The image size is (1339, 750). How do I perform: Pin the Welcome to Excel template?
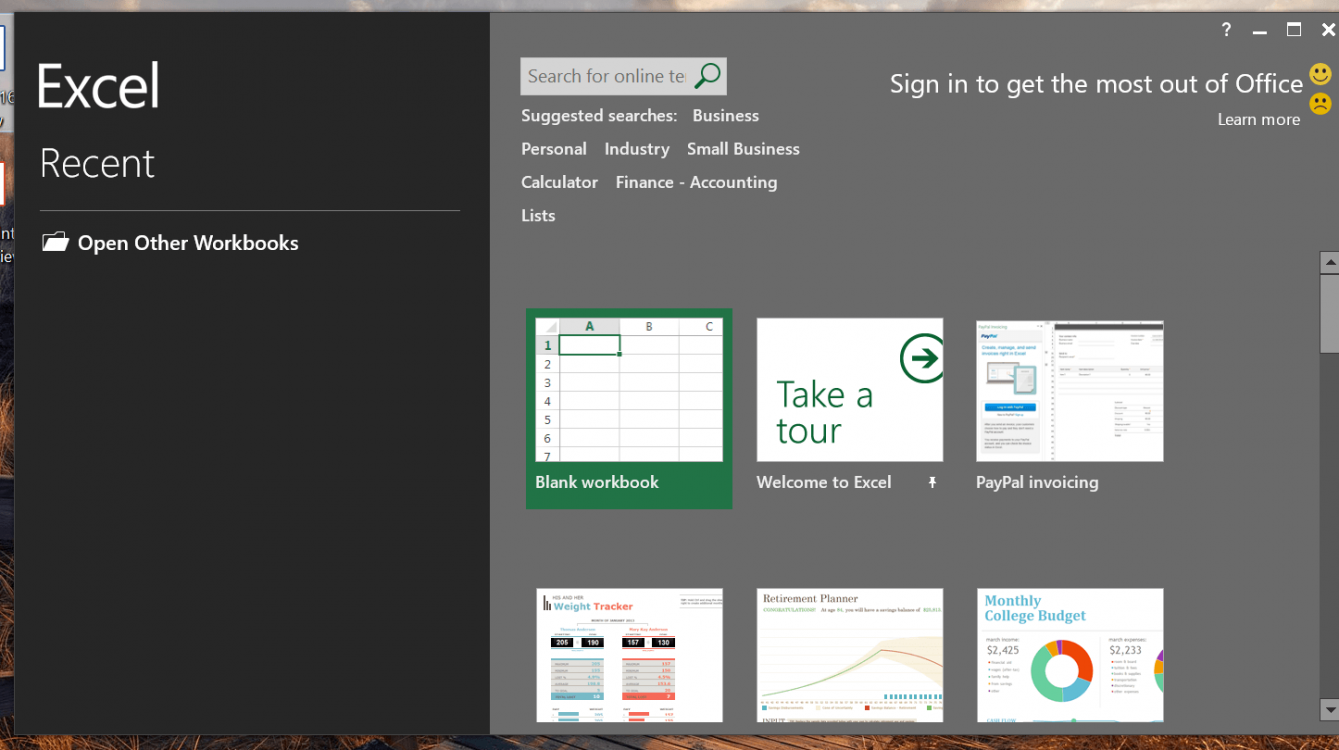pyautogui.click(x=932, y=482)
